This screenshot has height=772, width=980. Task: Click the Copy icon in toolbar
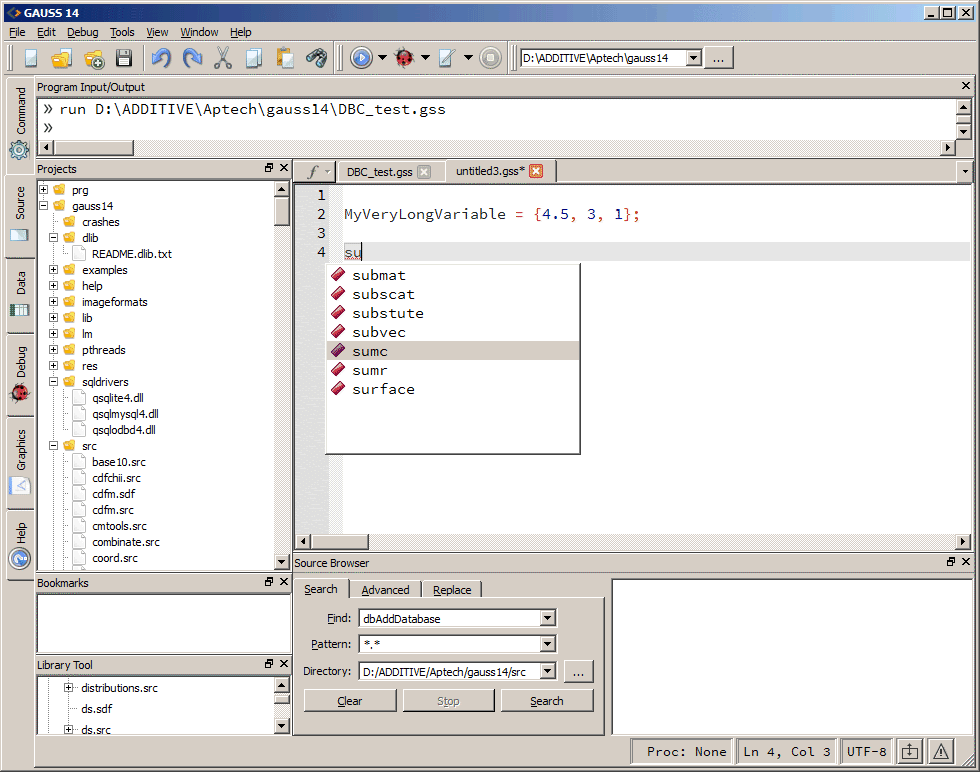254,58
